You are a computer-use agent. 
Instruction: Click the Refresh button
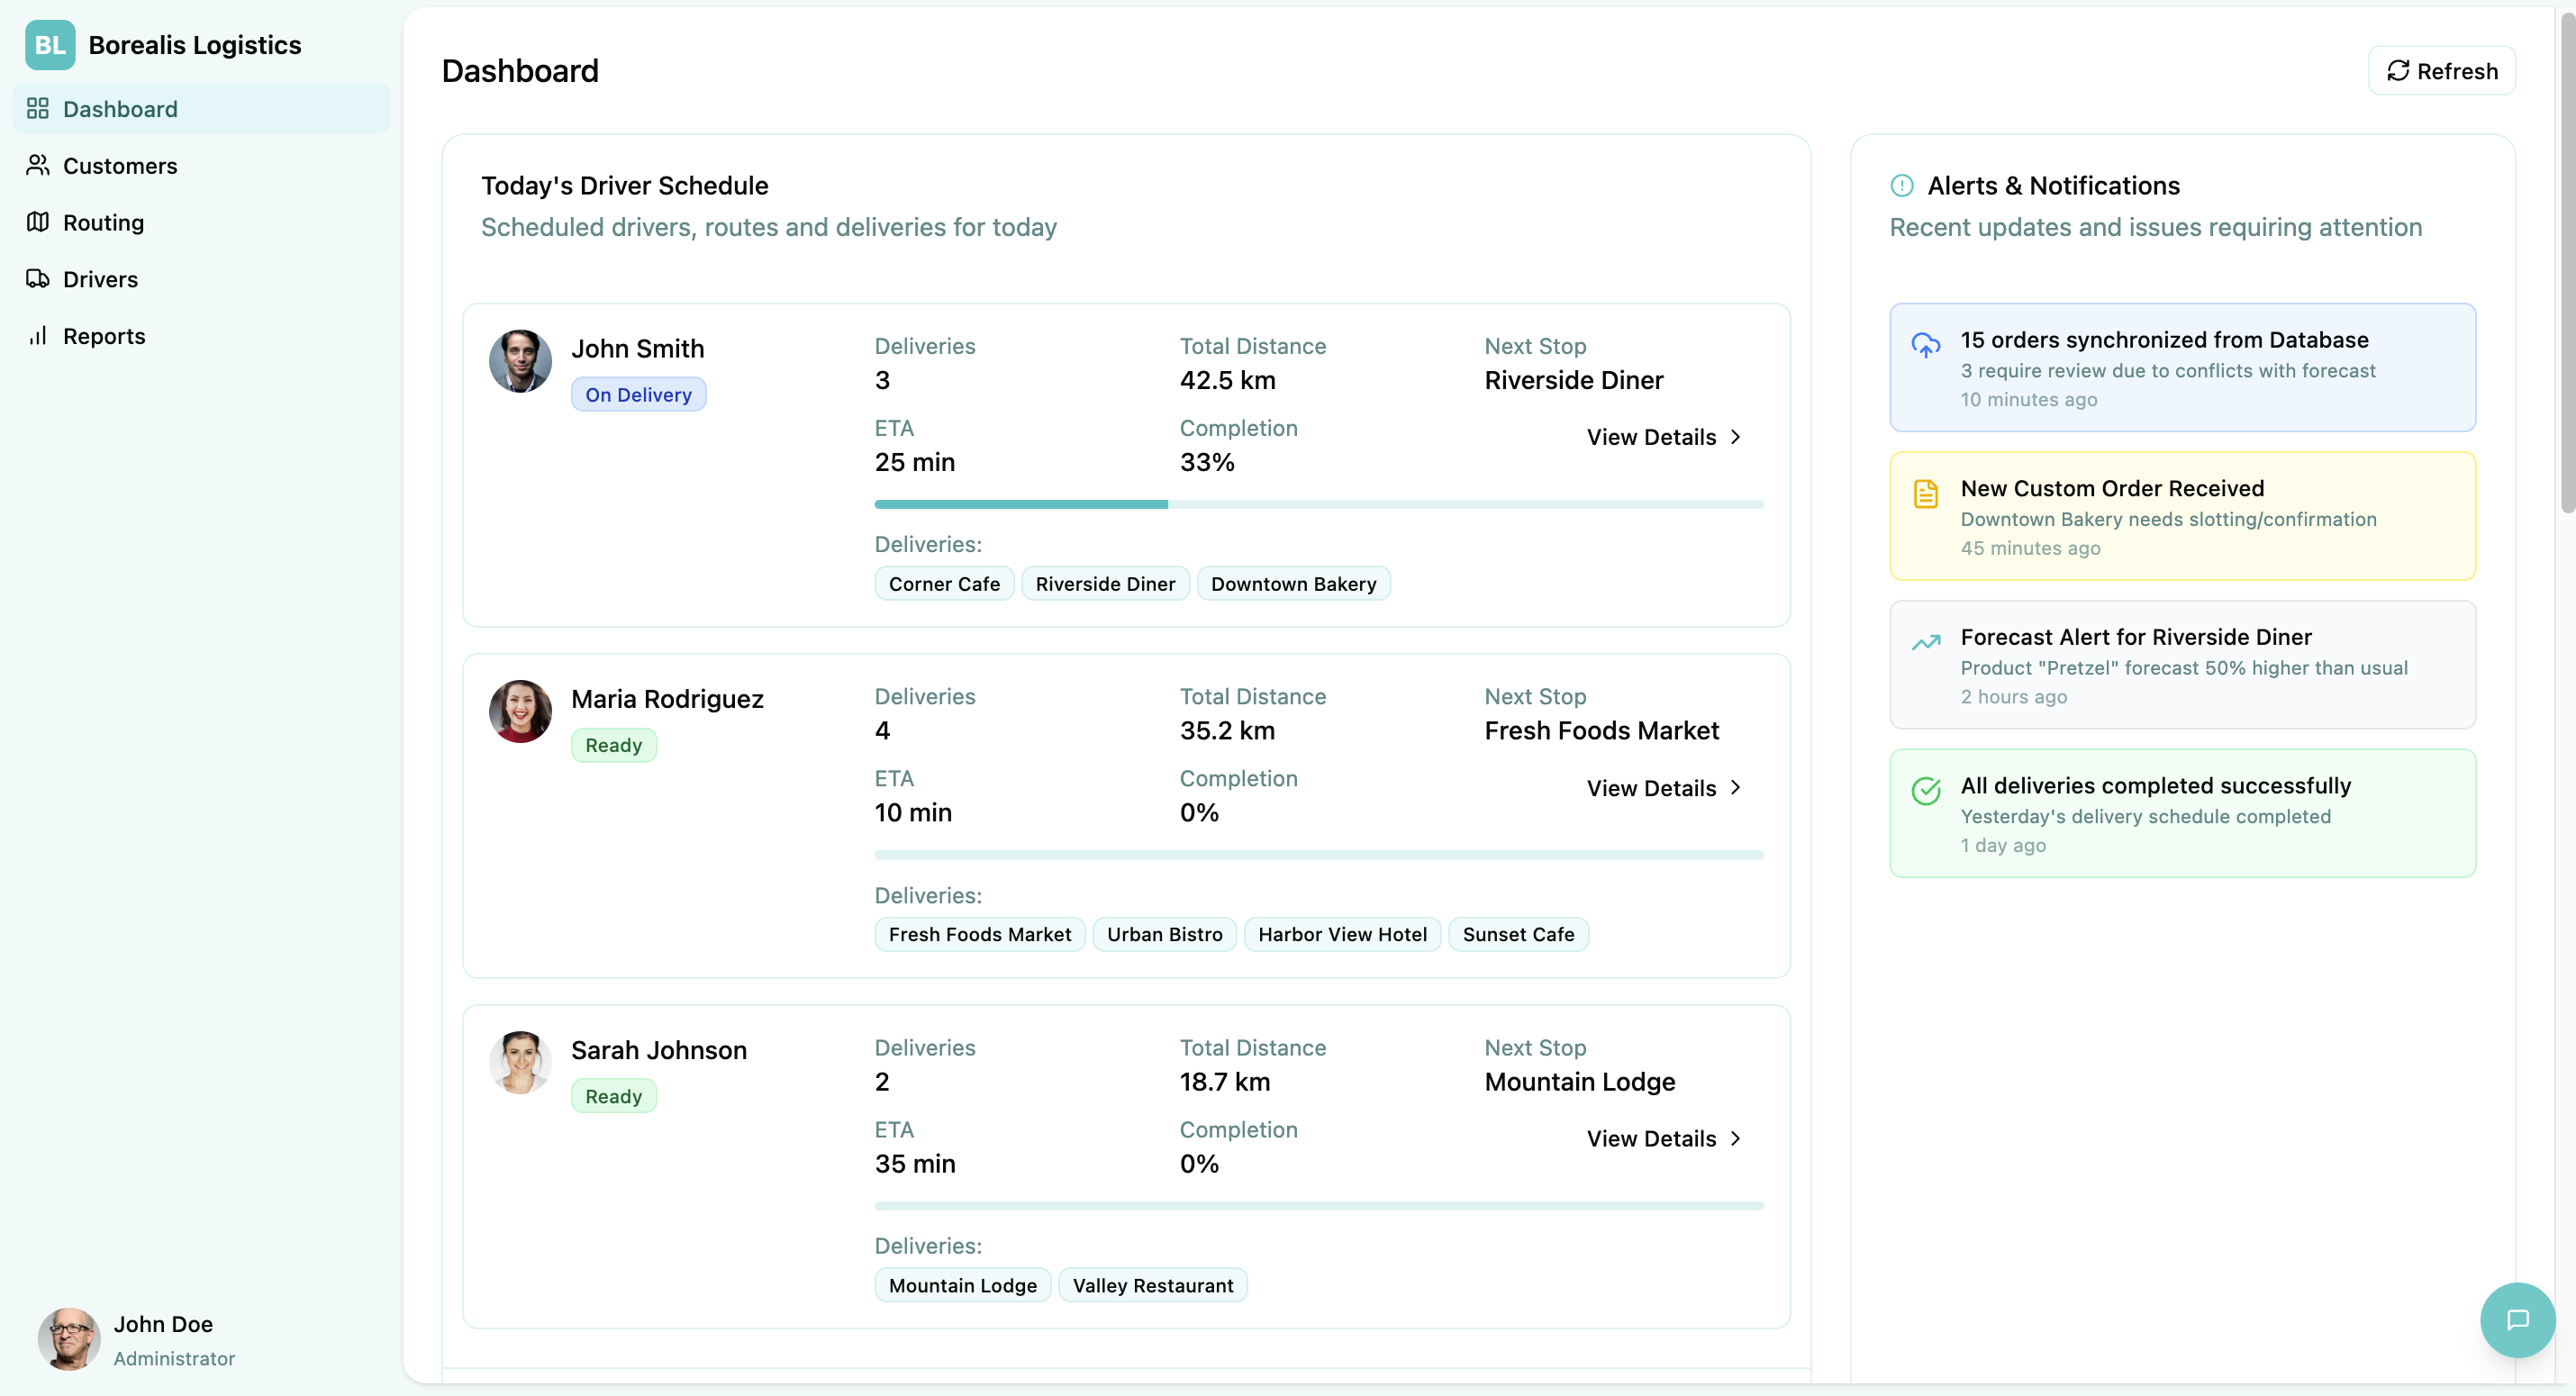point(2441,70)
